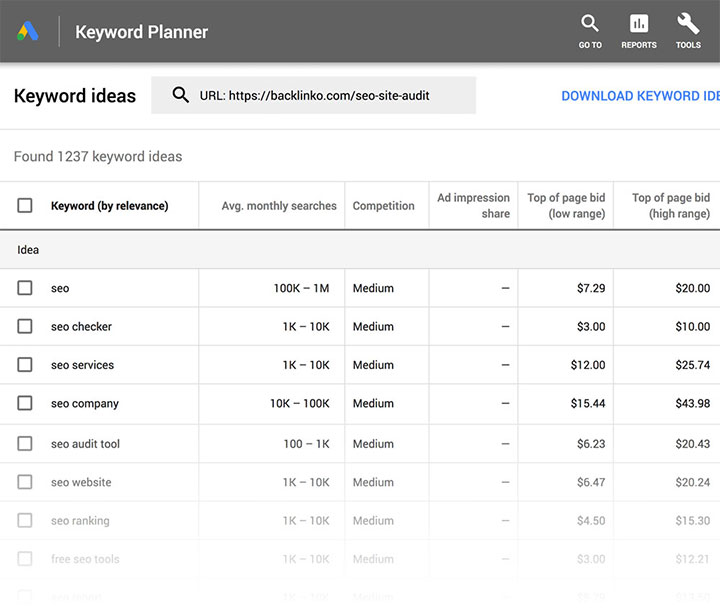Select the 'seo services' keyword text
The image size is (720, 613).
click(82, 365)
